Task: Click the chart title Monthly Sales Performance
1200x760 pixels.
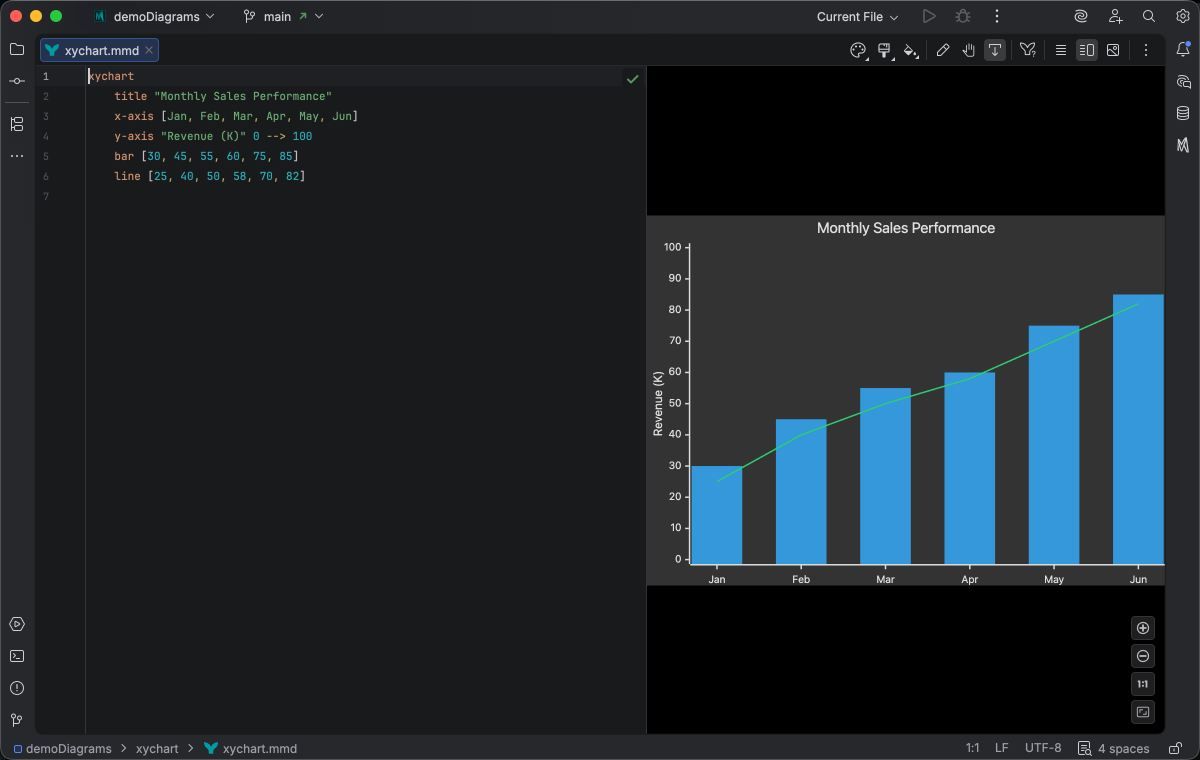Action: pyautogui.click(x=906, y=228)
